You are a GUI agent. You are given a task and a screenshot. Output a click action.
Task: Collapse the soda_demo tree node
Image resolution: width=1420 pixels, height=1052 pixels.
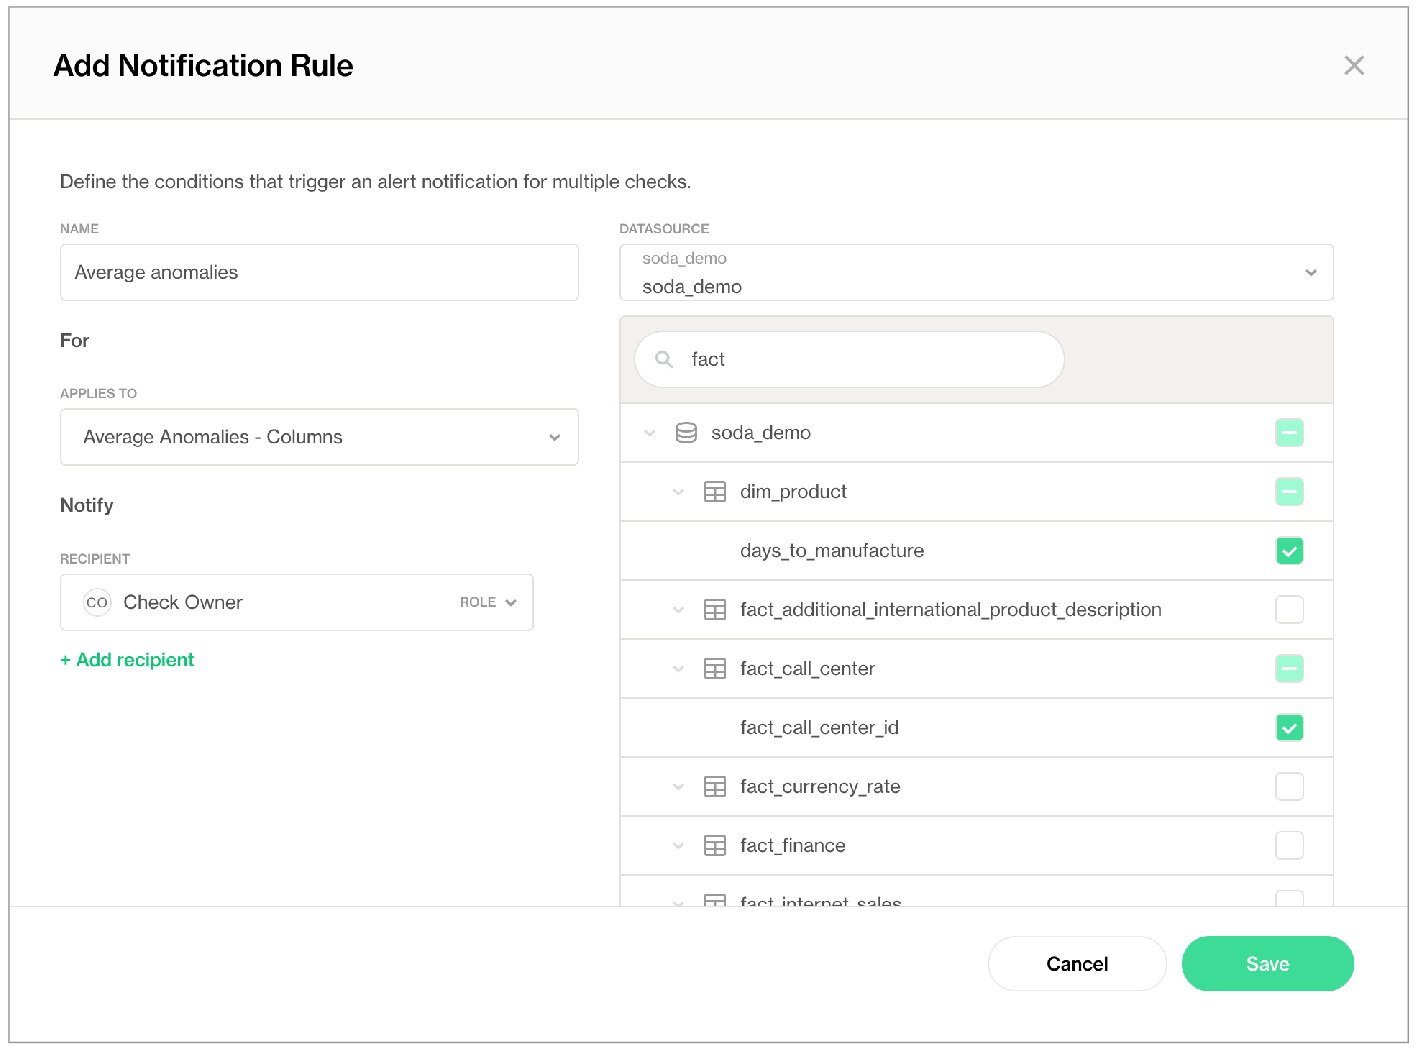click(x=650, y=433)
